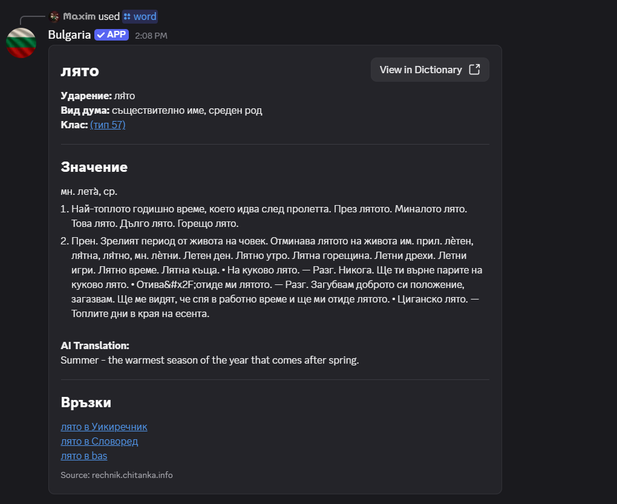Open the тип 57 class link
The image size is (617, 504).
click(107, 125)
